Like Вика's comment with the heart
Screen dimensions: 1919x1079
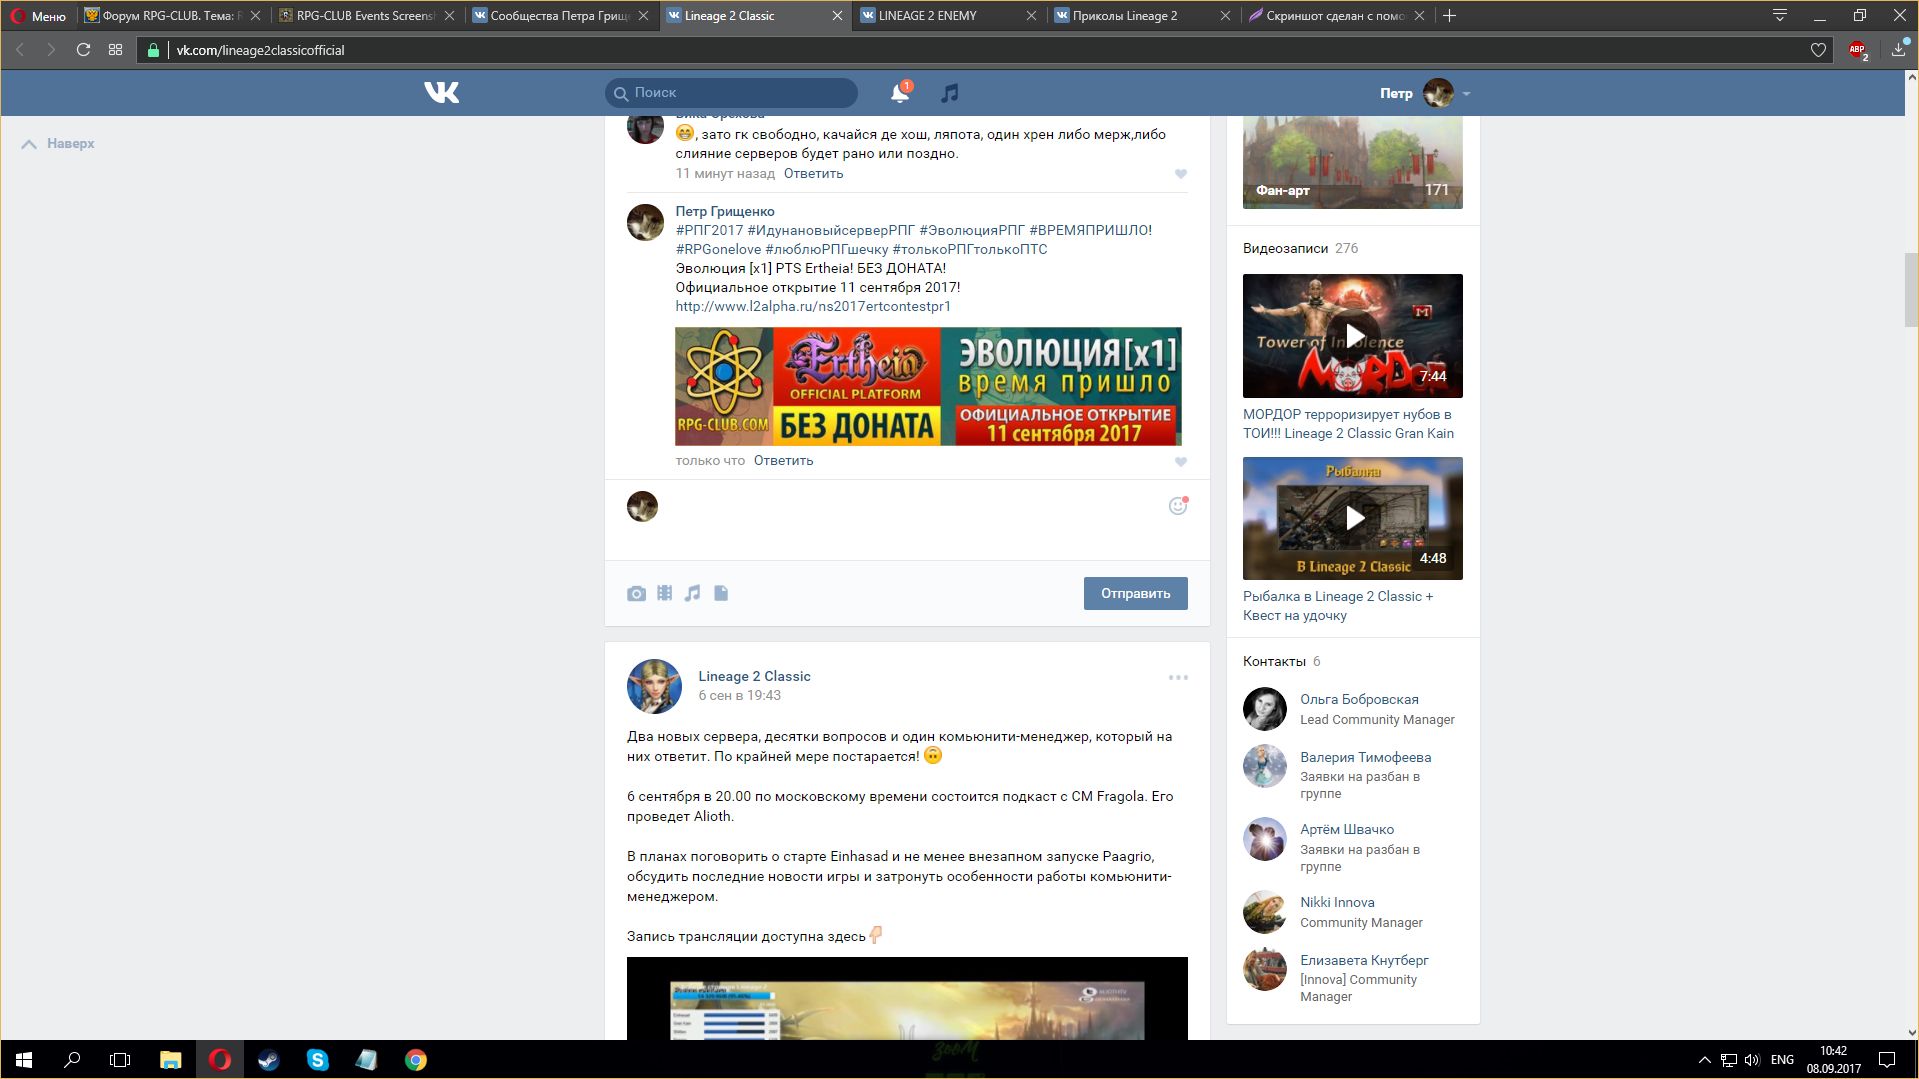pyautogui.click(x=1181, y=174)
